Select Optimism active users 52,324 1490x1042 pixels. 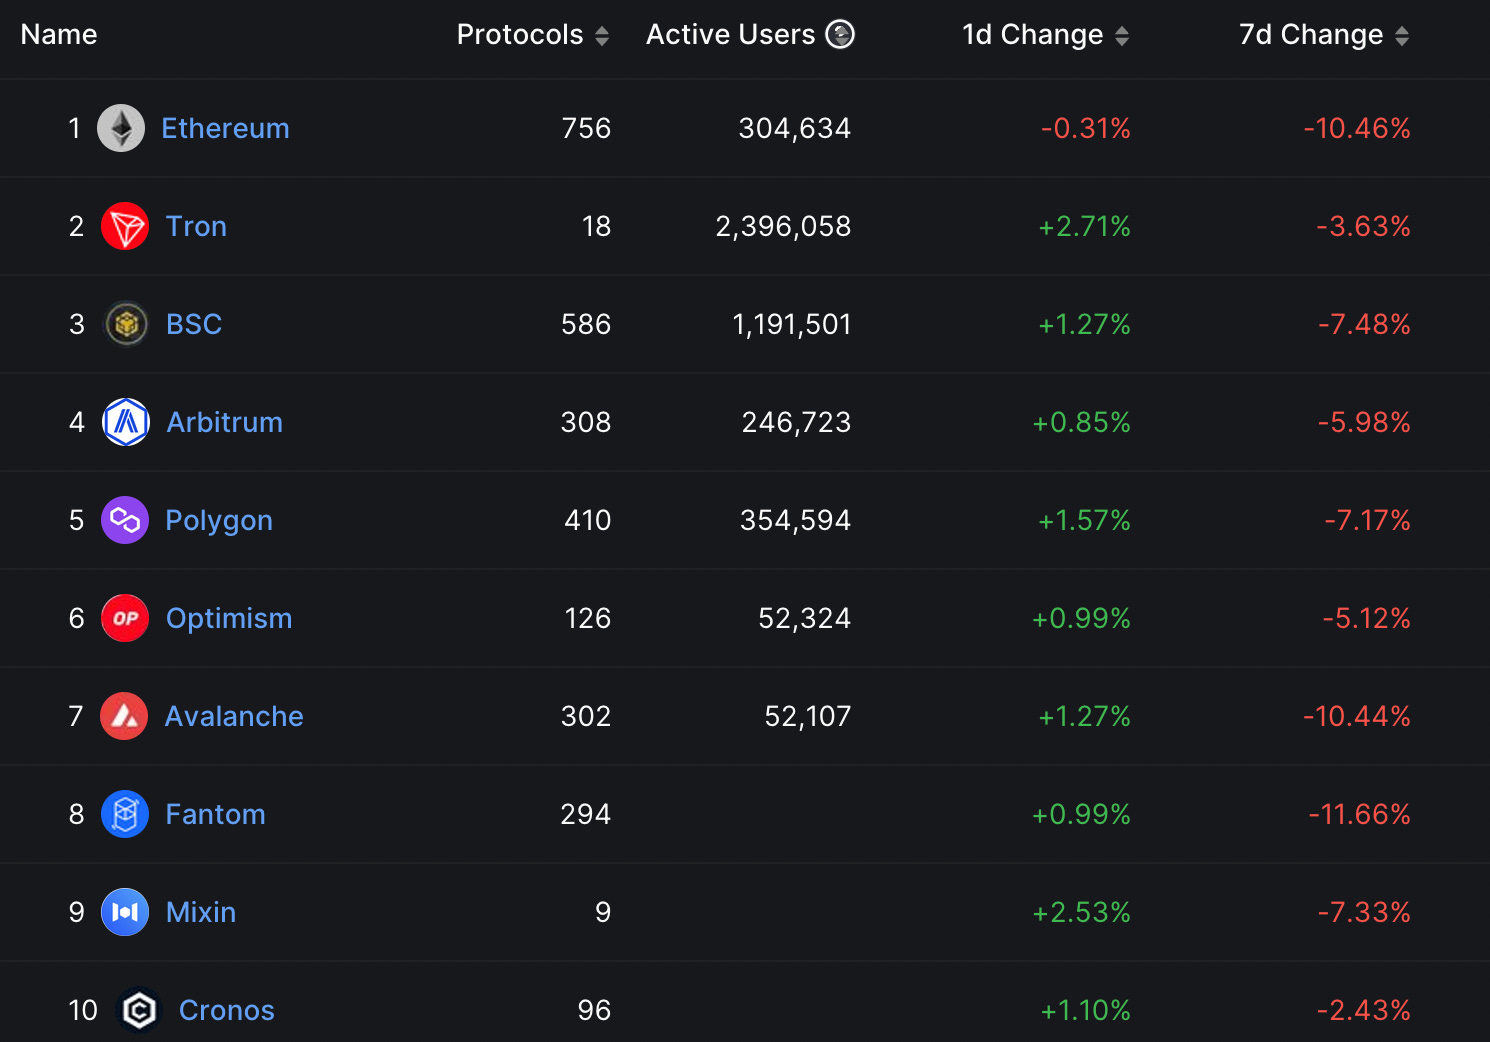pyautogui.click(x=805, y=618)
